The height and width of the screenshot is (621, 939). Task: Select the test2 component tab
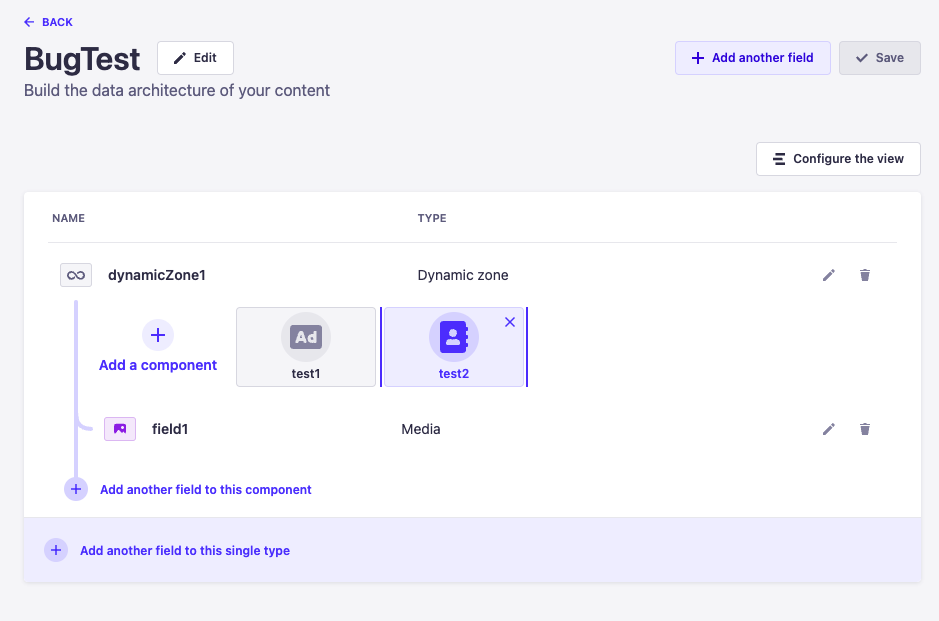[x=454, y=347]
